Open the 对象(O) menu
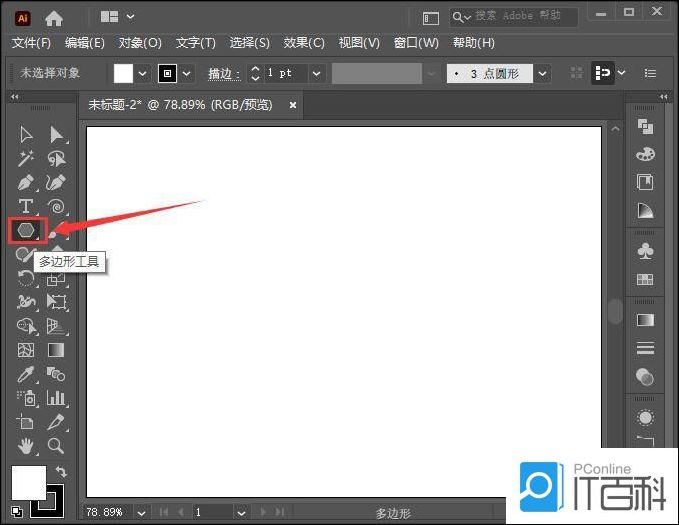 140,43
